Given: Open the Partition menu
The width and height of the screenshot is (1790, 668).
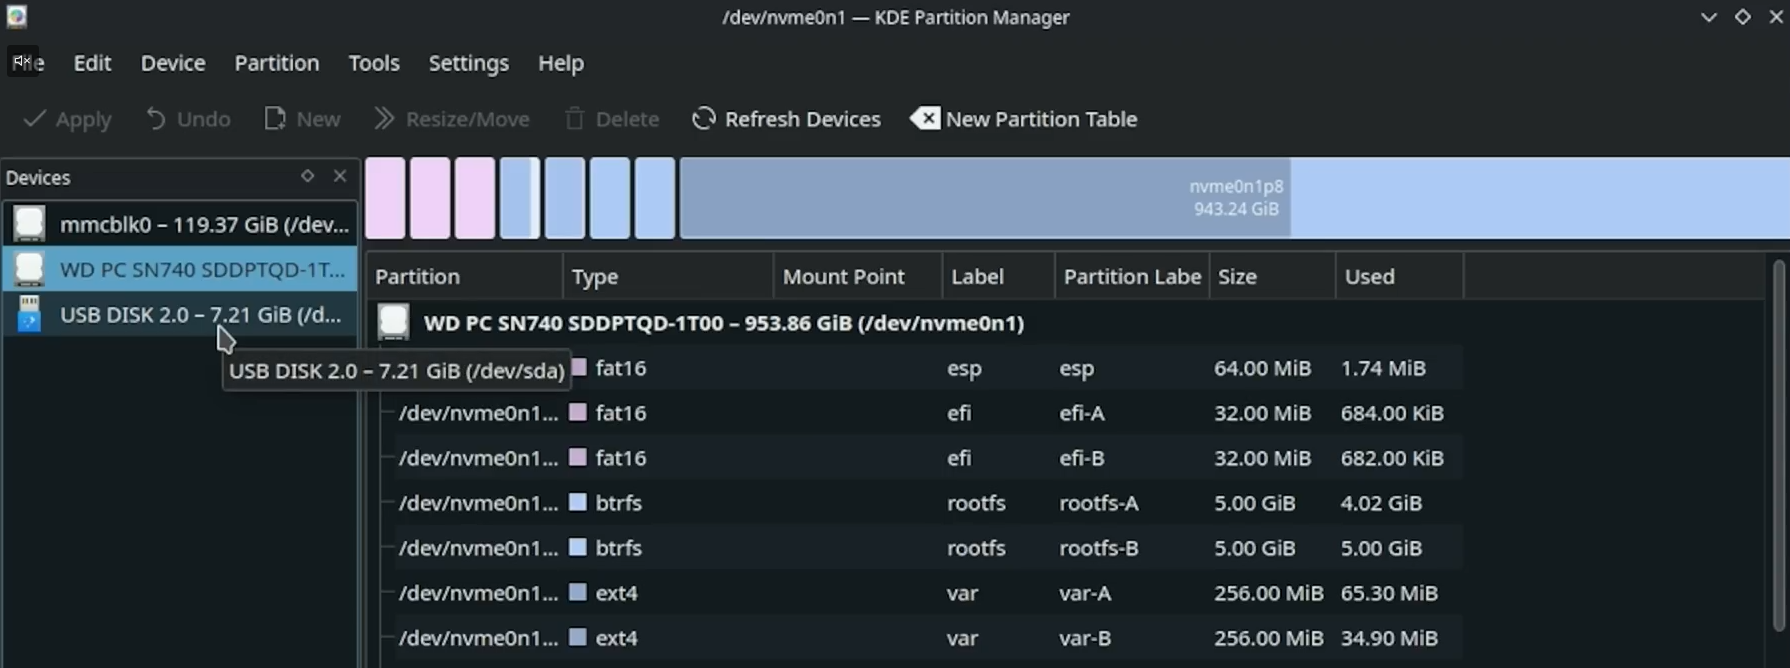Looking at the screenshot, I should click(x=276, y=63).
